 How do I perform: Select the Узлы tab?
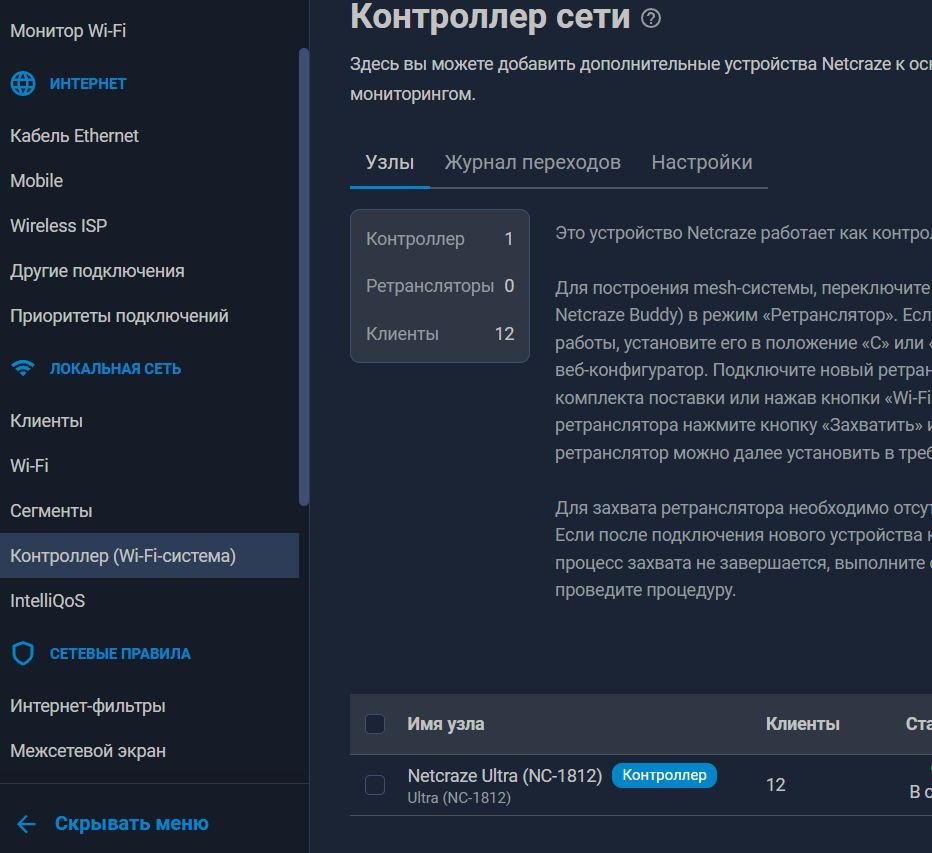click(x=390, y=162)
